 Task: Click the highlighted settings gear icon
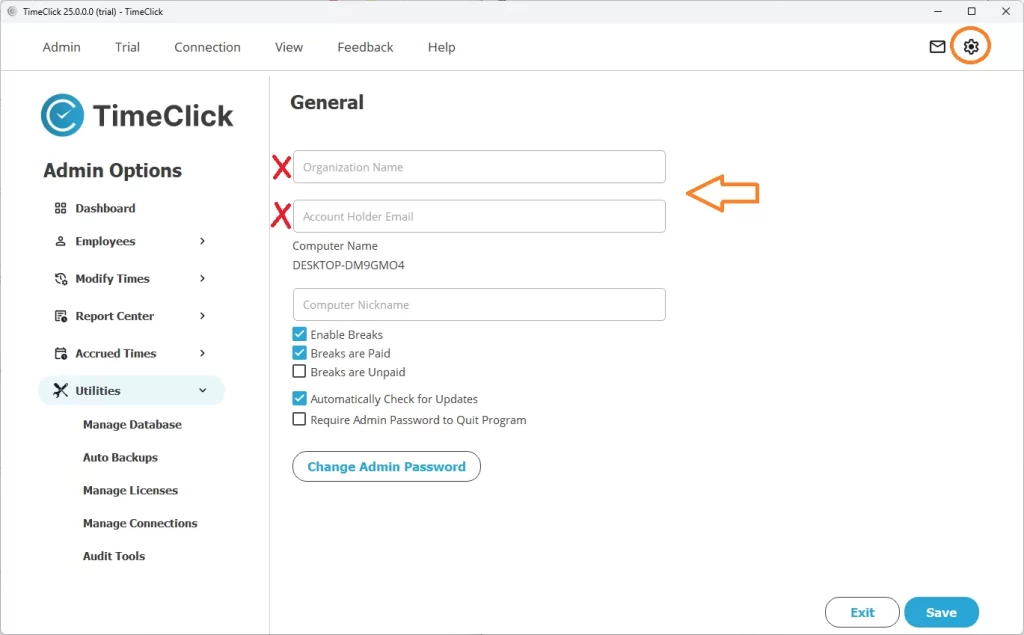[970, 46]
